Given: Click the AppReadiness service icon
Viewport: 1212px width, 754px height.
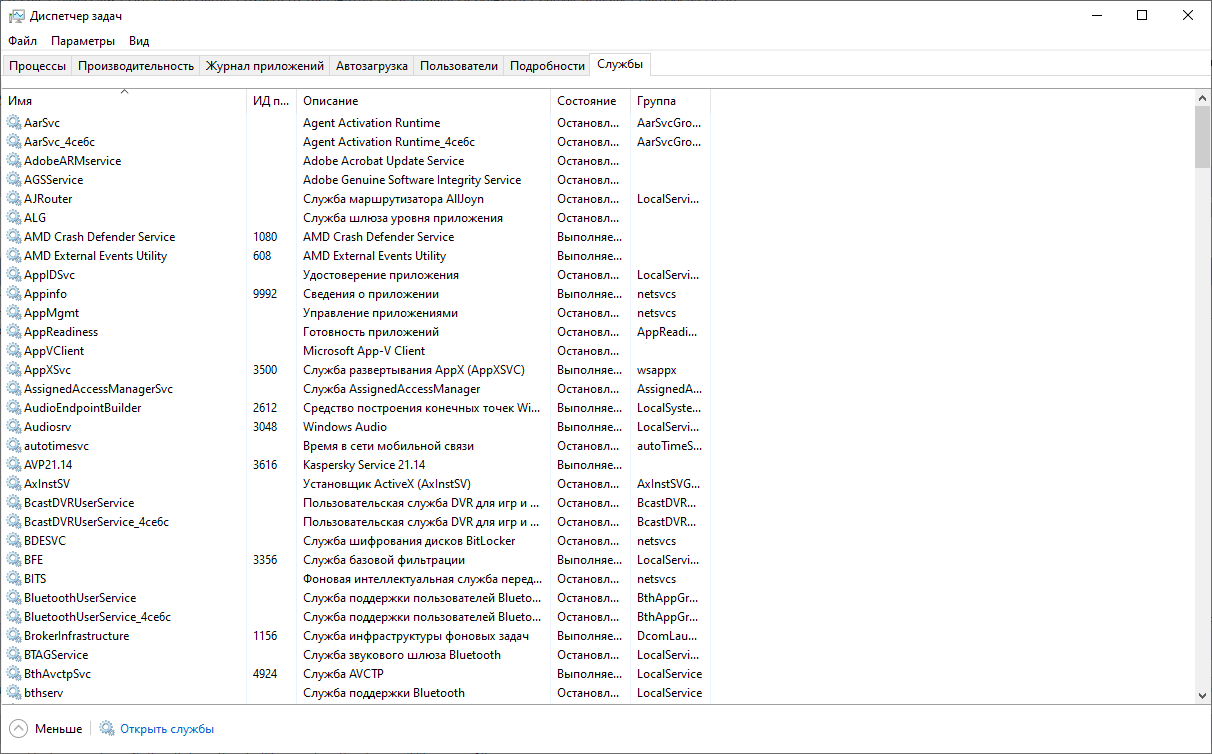Looking at the screenshot, I should [x=14, y=332].
